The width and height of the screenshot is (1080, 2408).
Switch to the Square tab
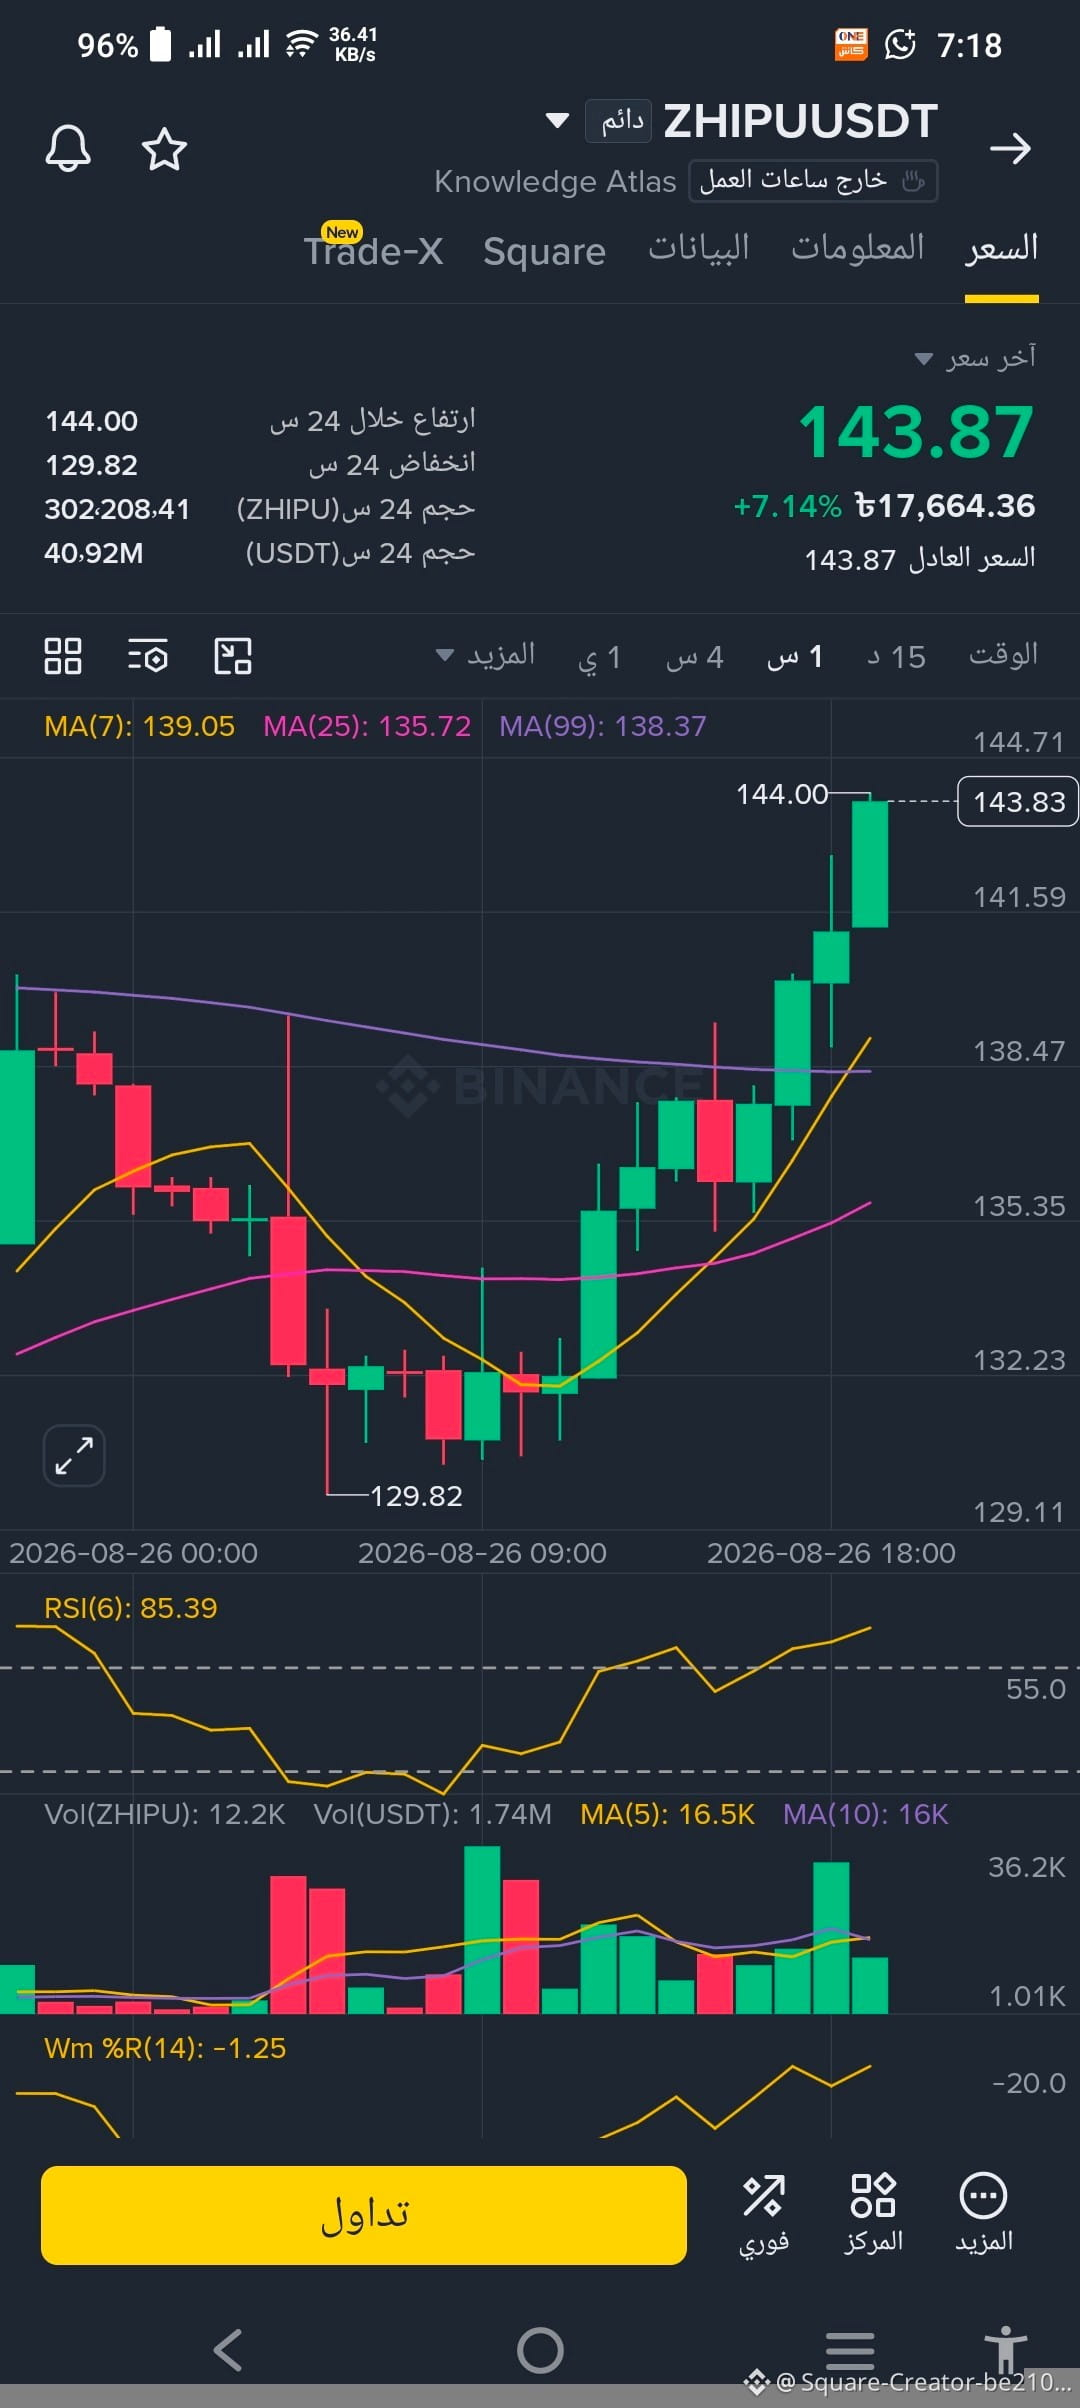(544, 251)
